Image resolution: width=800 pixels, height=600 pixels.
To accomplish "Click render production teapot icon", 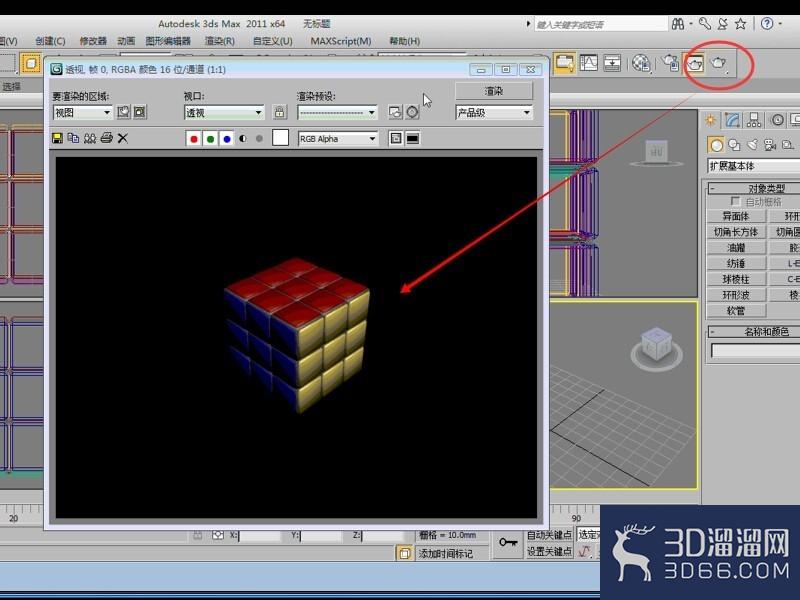I will pyautogui.click(x=718, y=63).
